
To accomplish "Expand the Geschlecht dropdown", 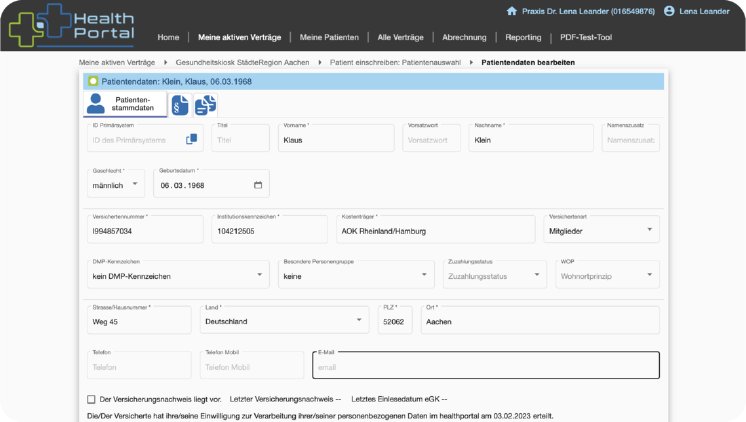I will point(116,185).
